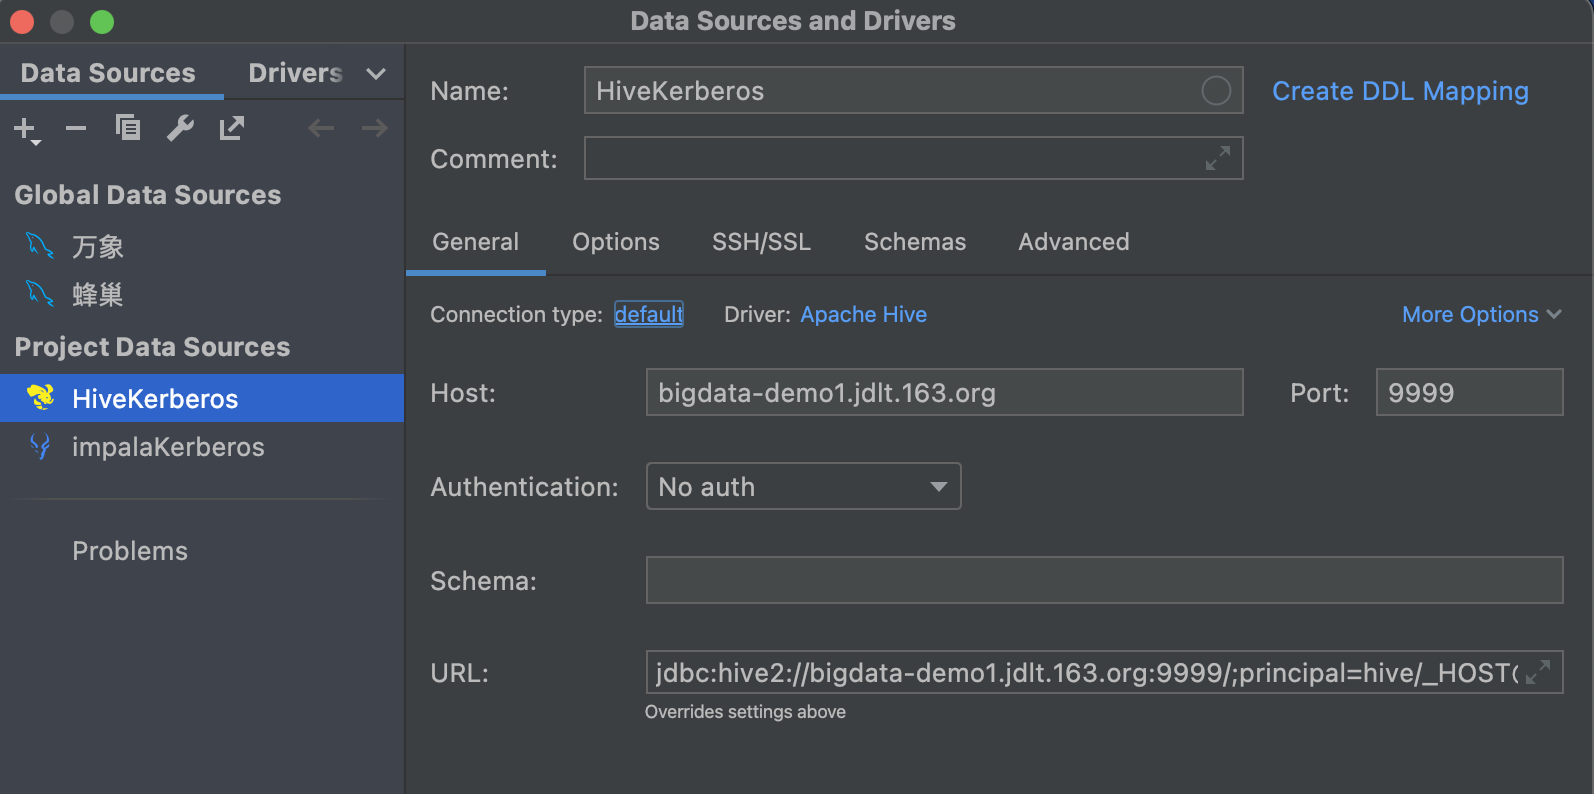Open the Advanced tab

(x=1074, y=242)
